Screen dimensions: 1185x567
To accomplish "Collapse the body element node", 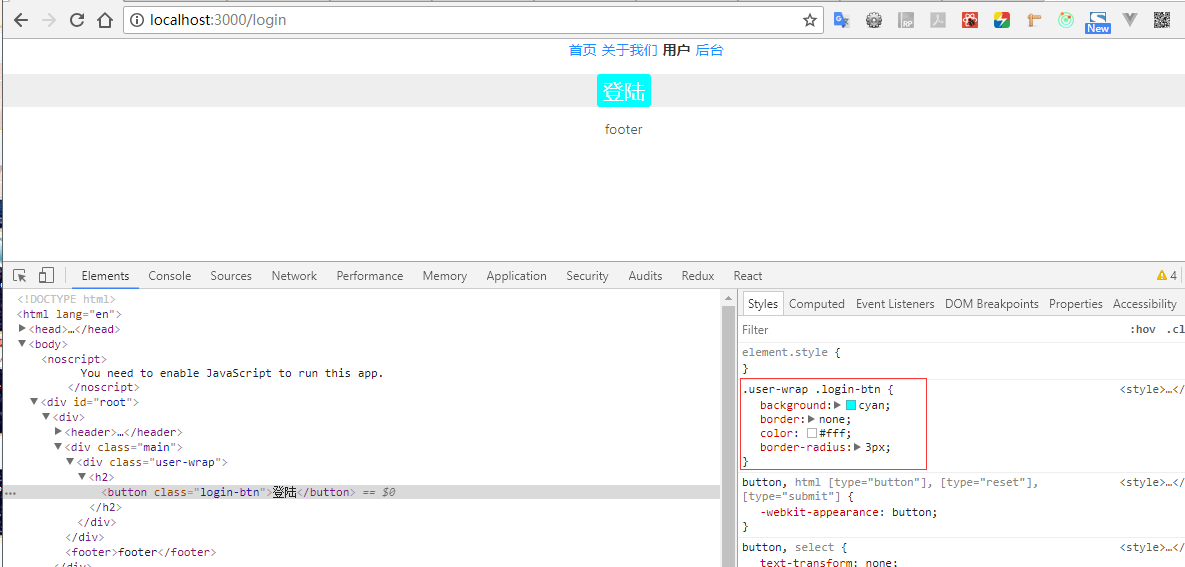I will coord(23,344).
